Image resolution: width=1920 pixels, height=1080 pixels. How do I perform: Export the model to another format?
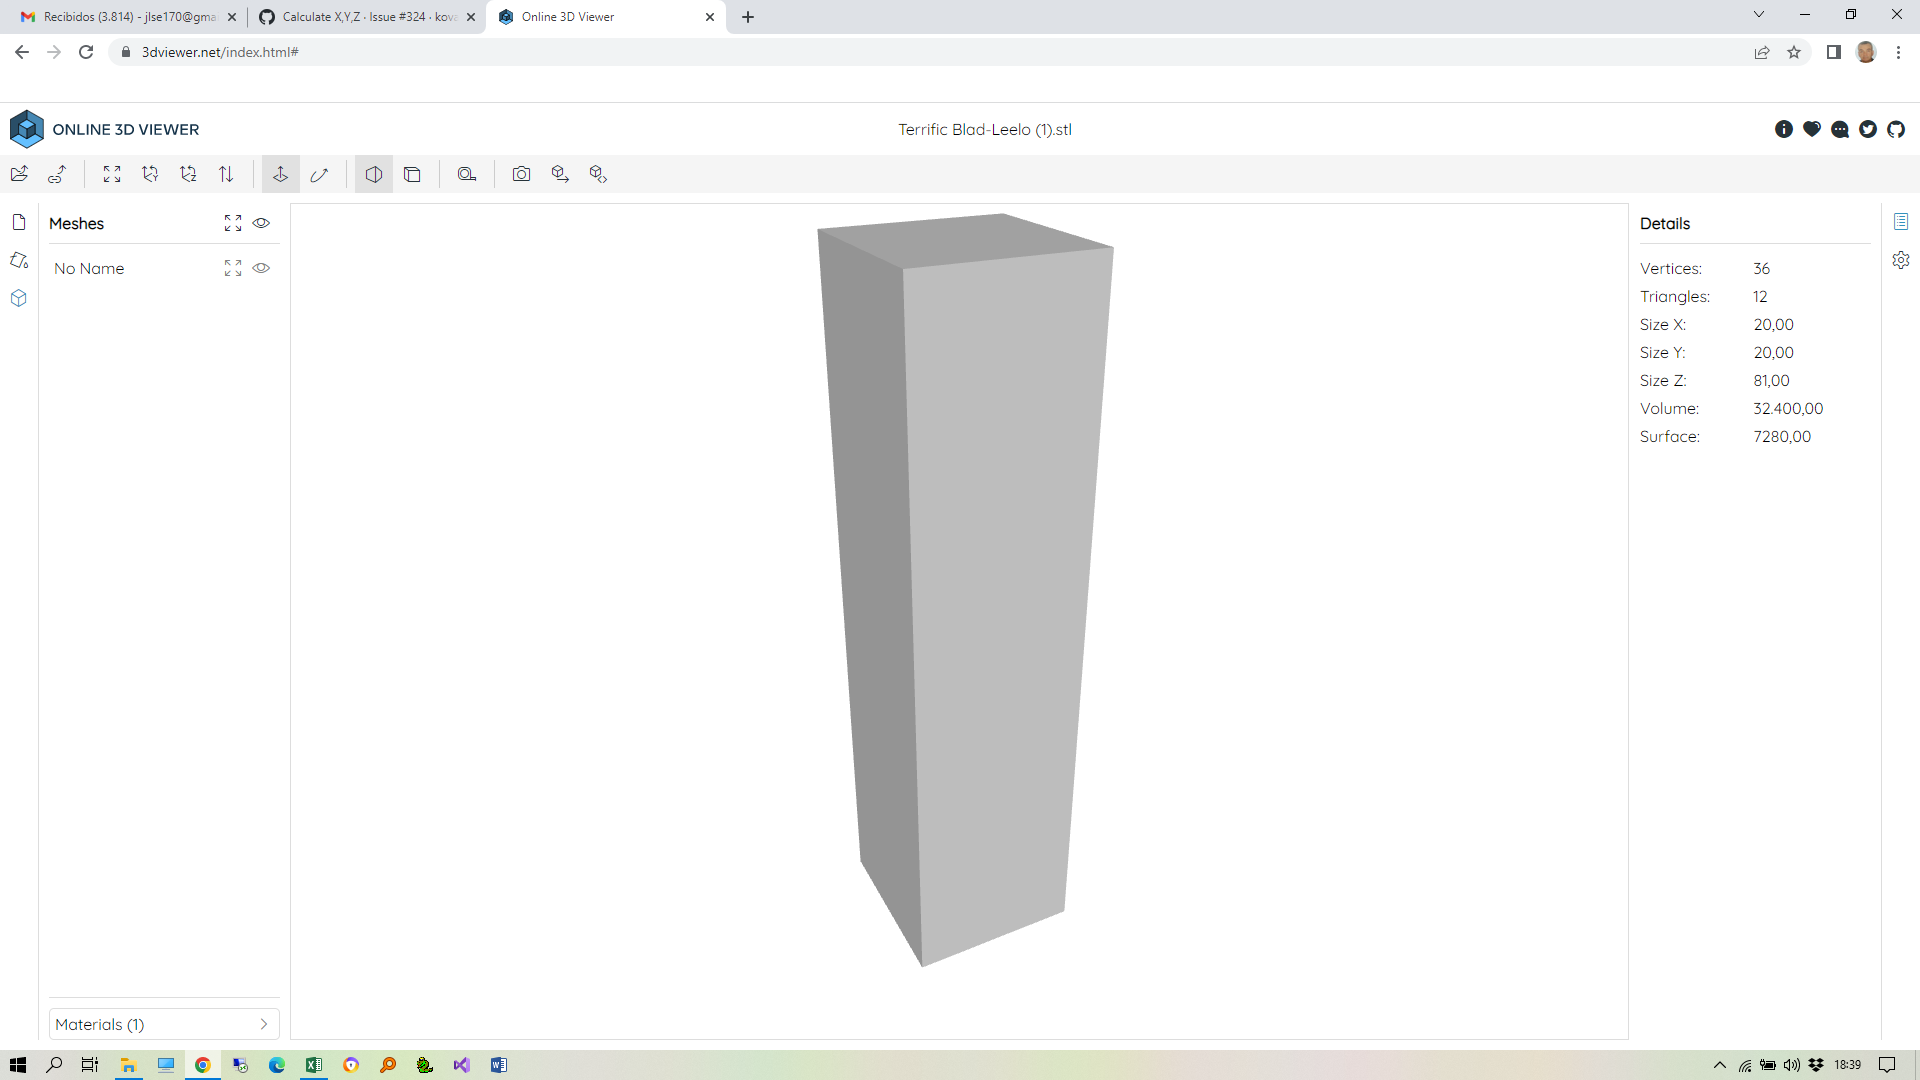(x=560, y=173)
